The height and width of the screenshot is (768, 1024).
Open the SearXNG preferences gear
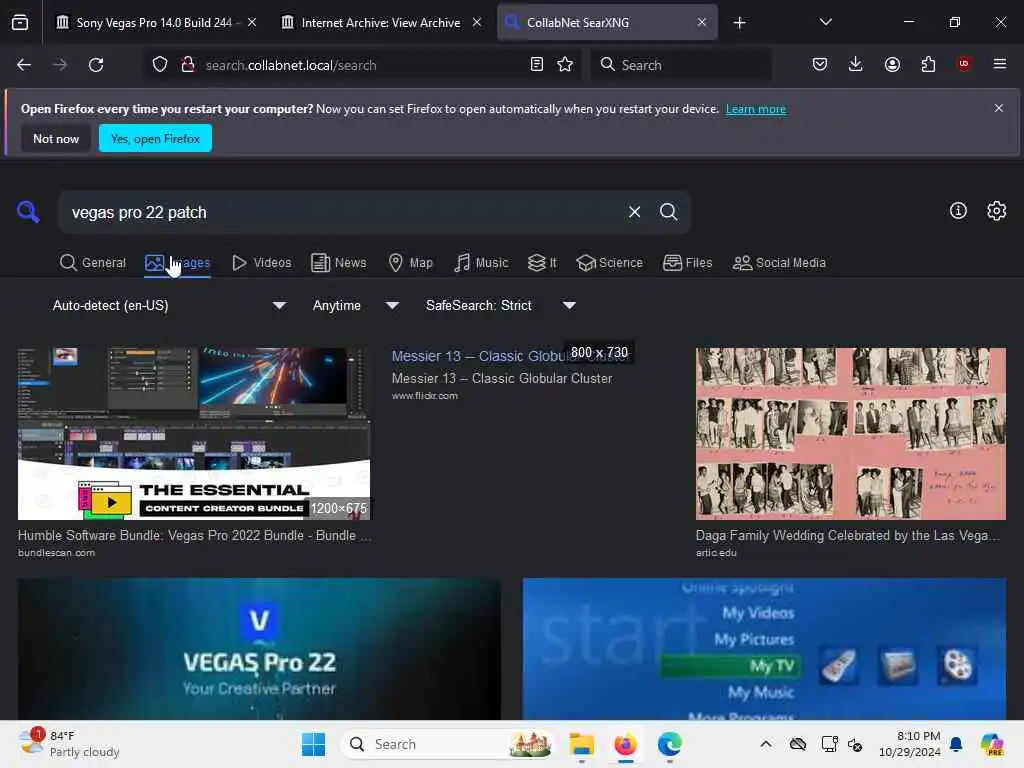pos(997,210)
